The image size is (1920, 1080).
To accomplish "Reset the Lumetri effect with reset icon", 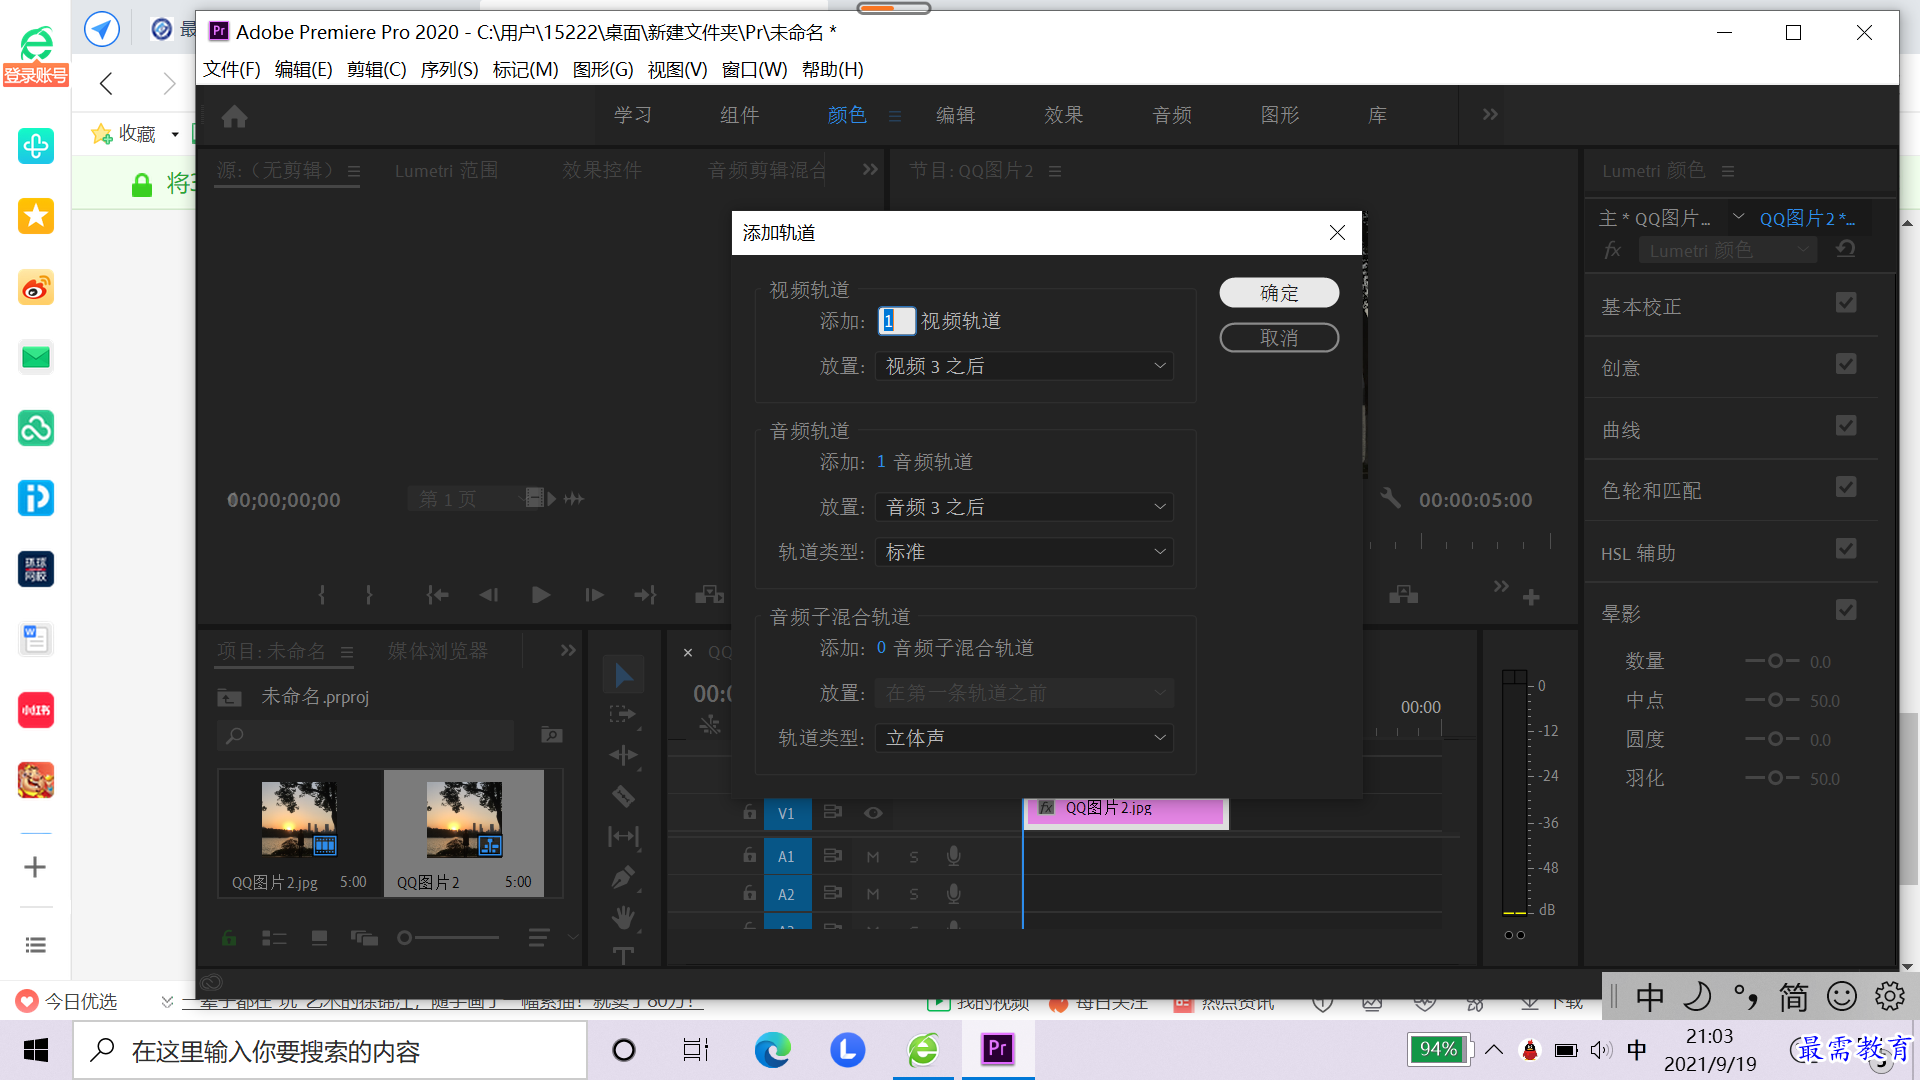I will coord(1846,249).
